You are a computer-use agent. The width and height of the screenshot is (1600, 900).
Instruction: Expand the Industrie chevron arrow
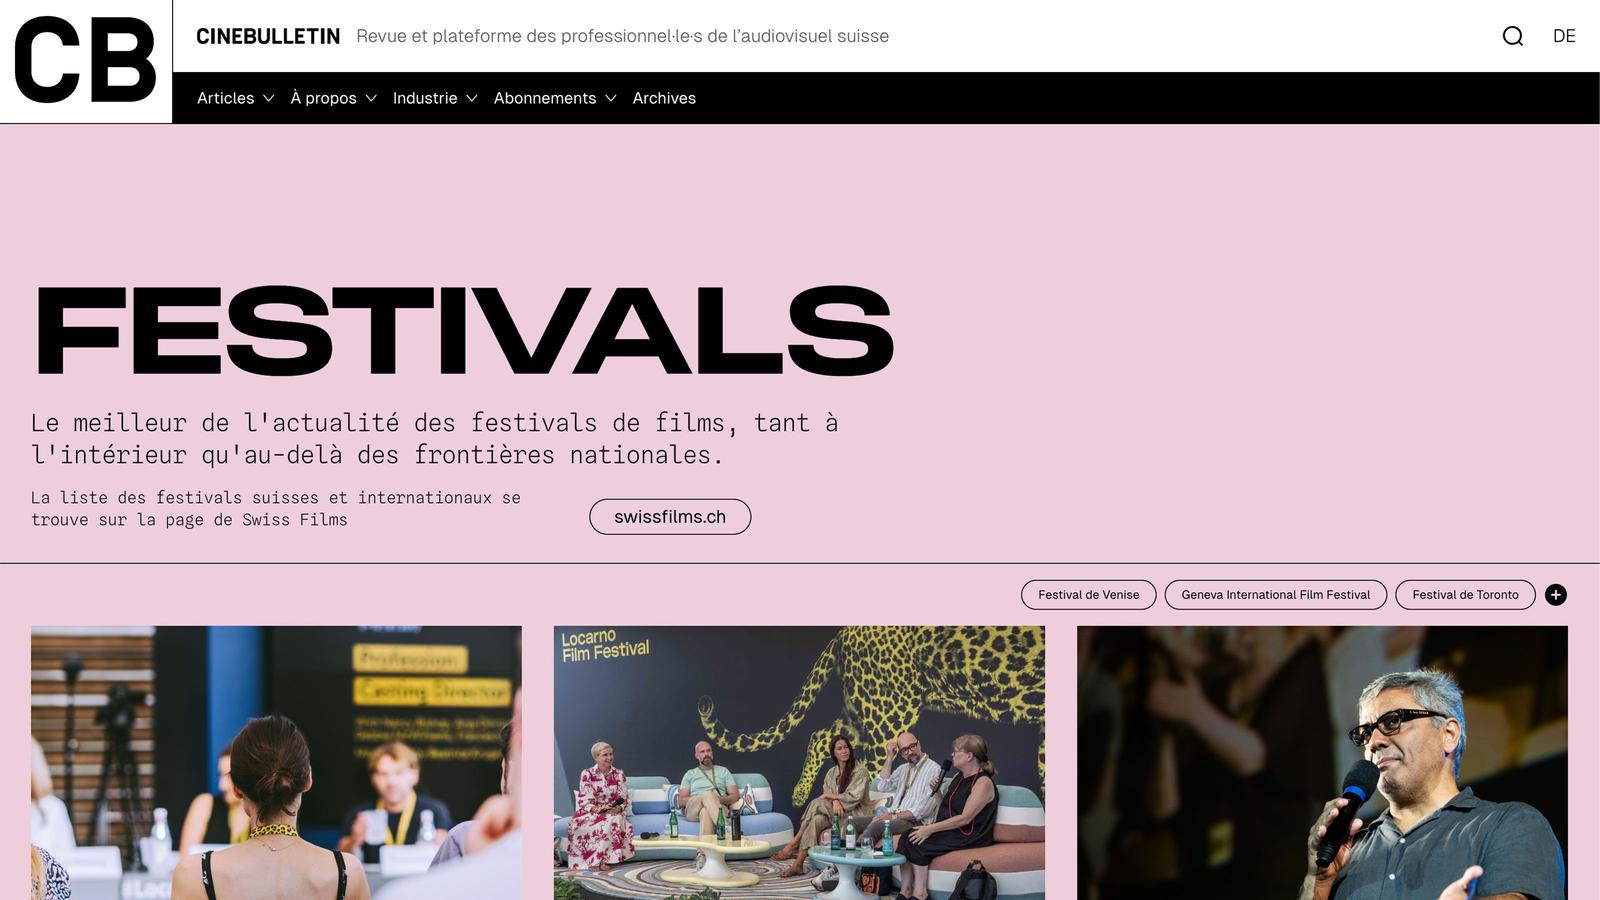coord(472,98)
